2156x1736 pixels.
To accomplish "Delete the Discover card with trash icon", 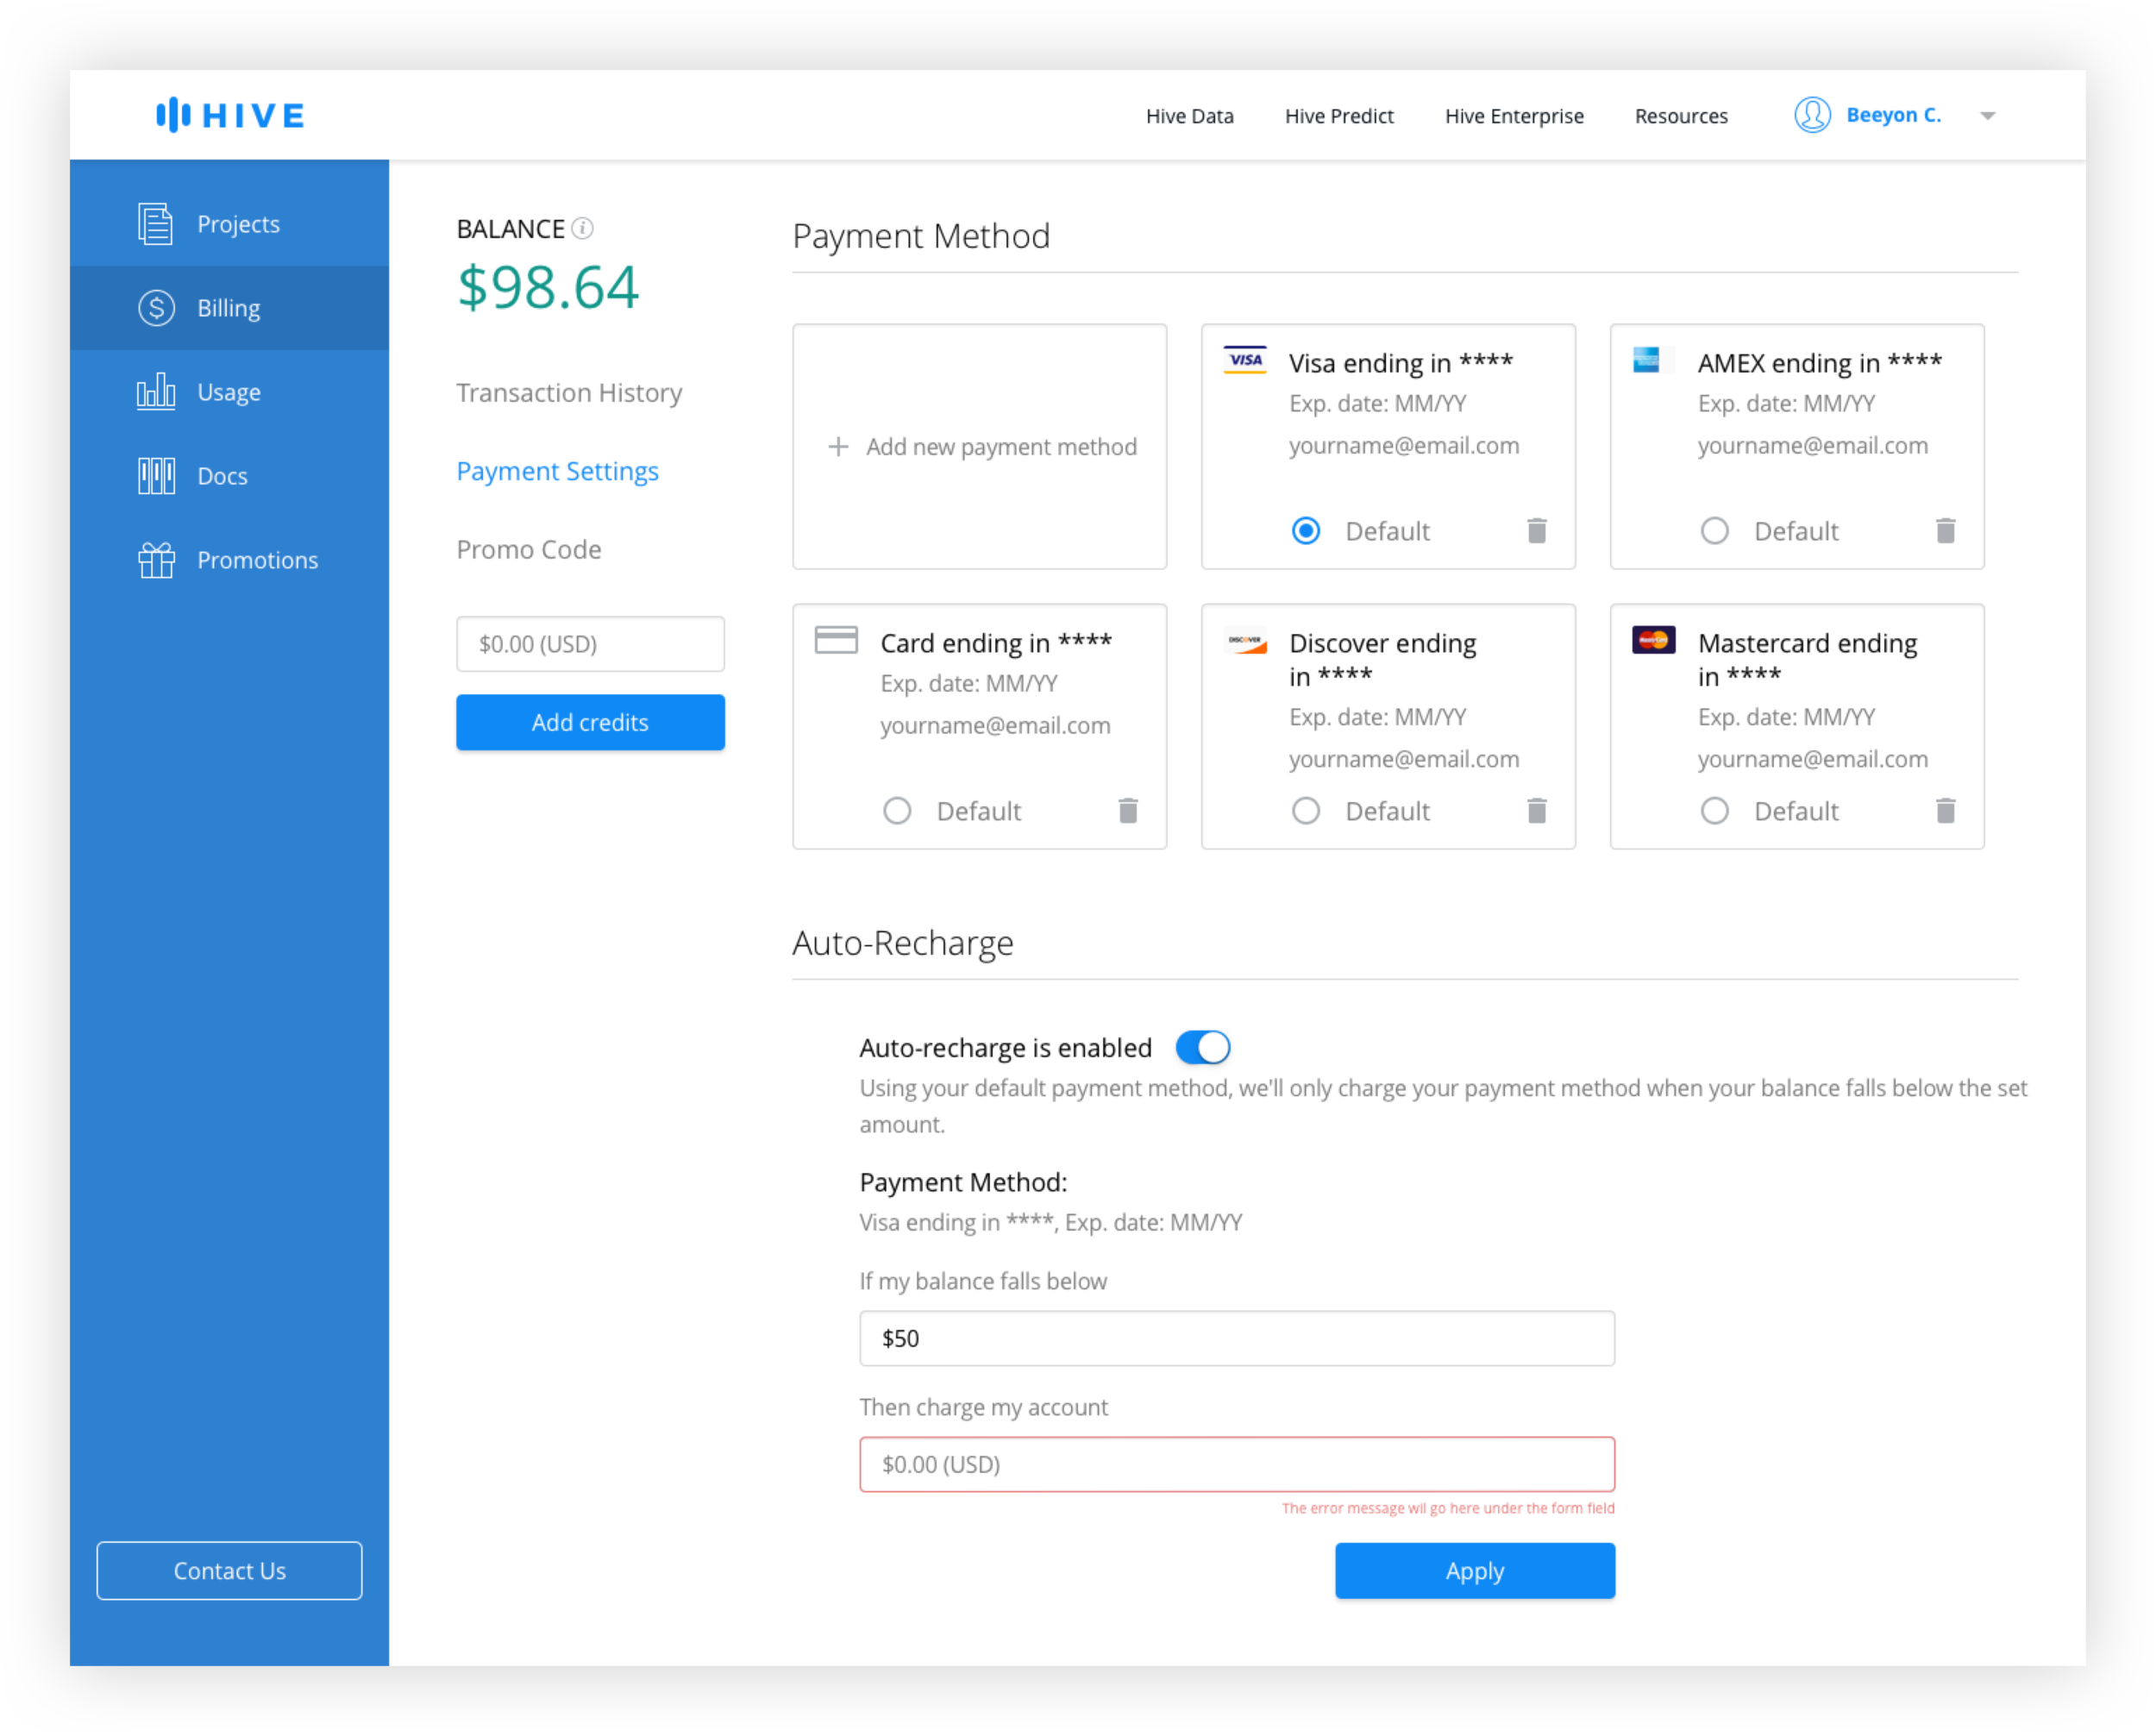I will coord(1536,810).
